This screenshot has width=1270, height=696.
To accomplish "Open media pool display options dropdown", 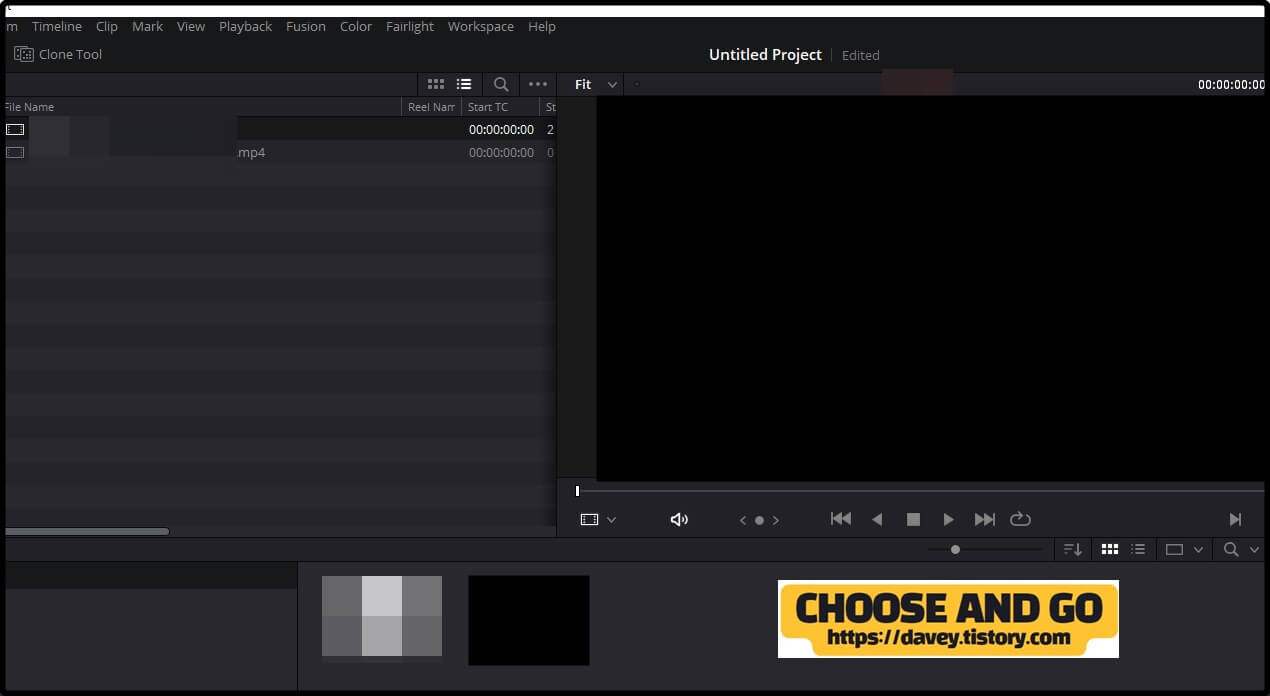I will (1185, 549).
